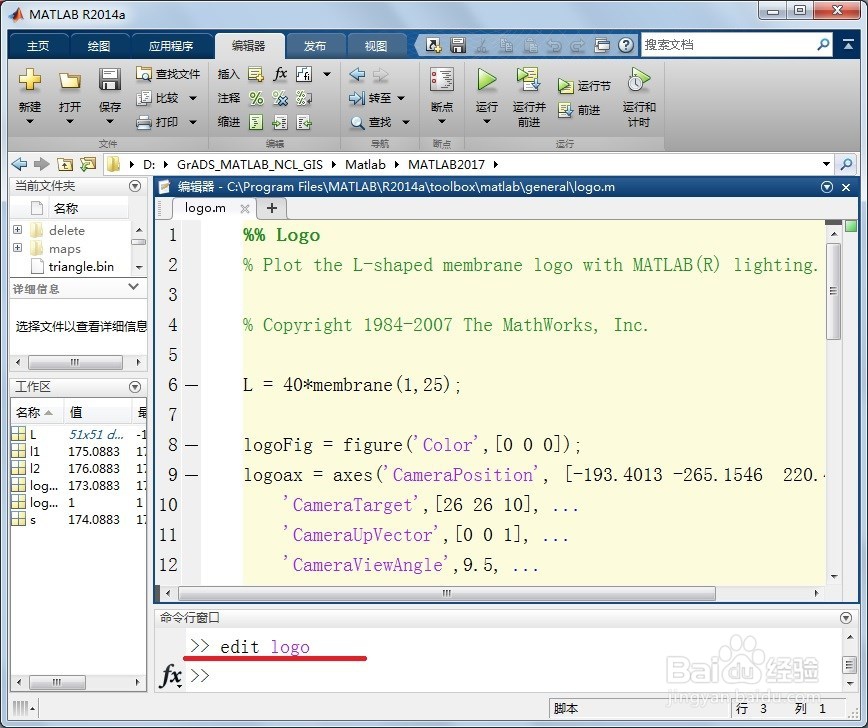Screen dimensions: 868x728
Task: Open the View (视图) tab
Action: click(376, 46)
